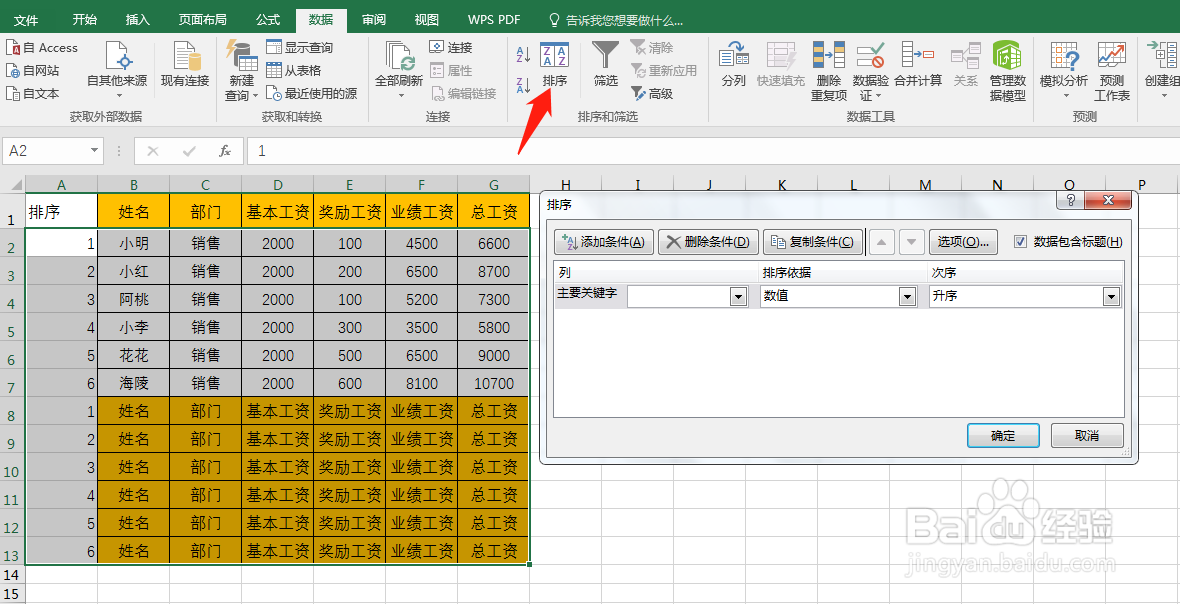Confirm sort with 确定 button
The height and width of the screenshot is (604, 1180).
pyautogui.click(x=1003, y=436)
